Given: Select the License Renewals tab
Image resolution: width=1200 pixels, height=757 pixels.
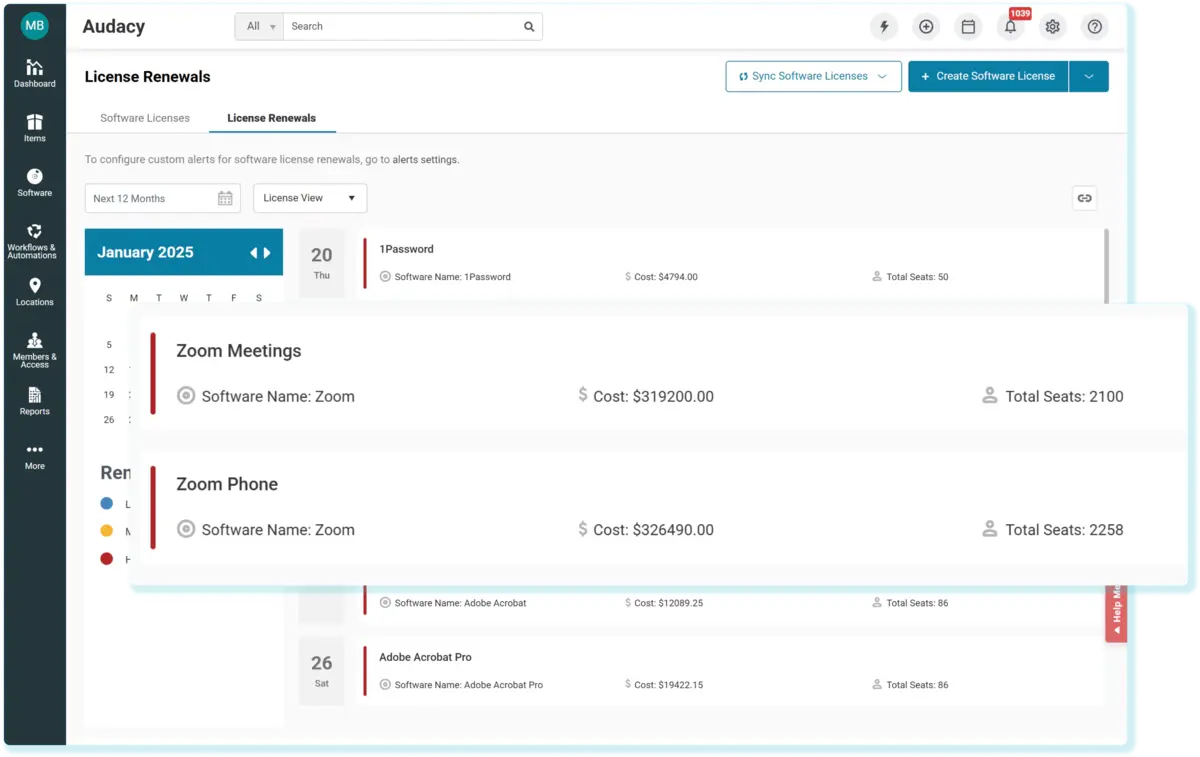Looking at the screenshot, I should point(271,118).
